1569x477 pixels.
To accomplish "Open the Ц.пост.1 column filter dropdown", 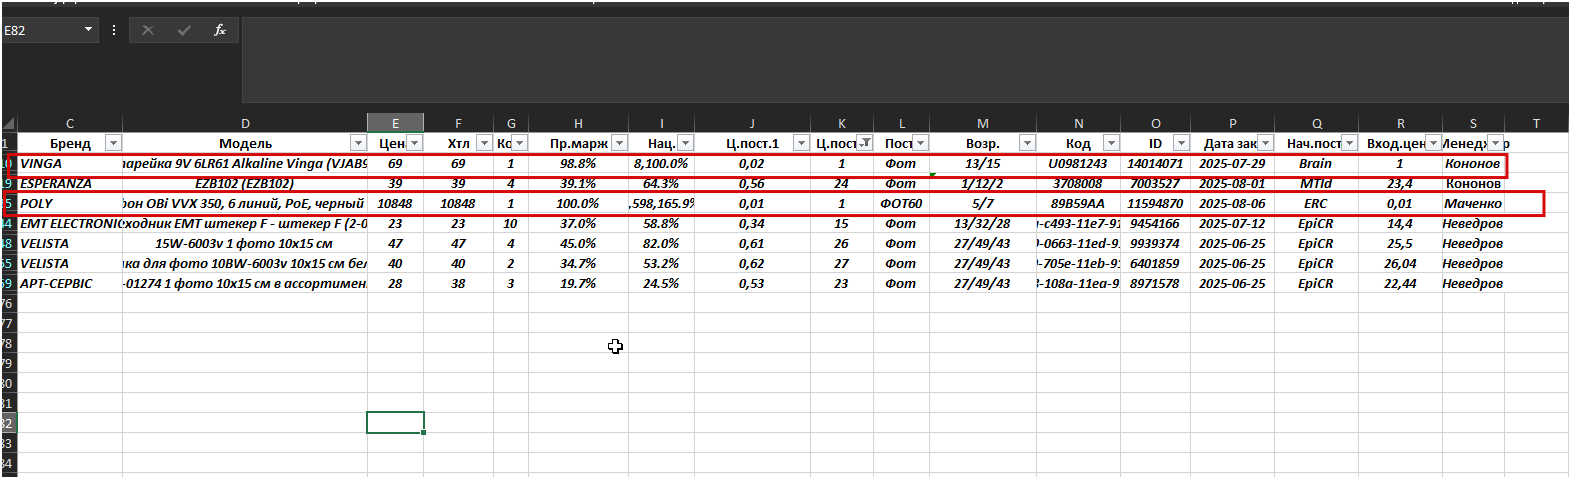I will 801,143.
